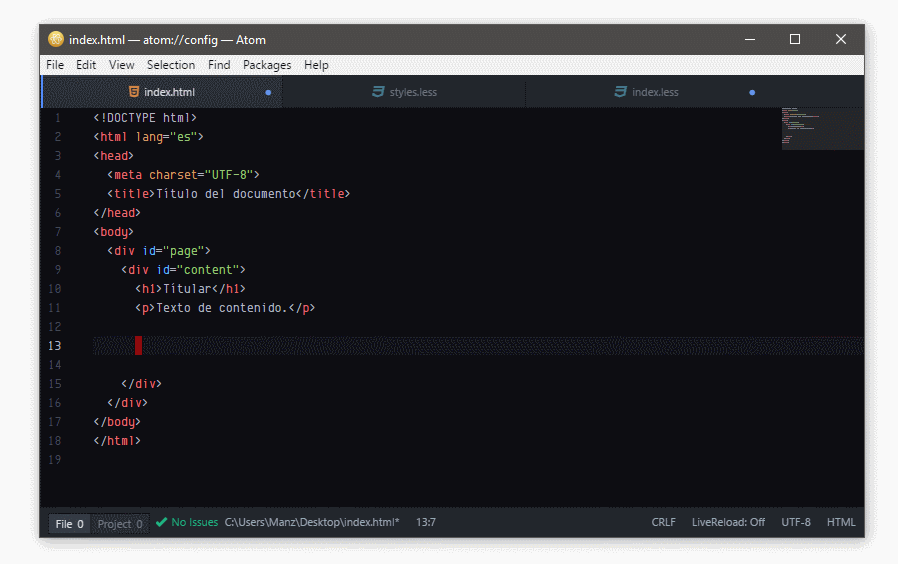
Task: Toggle LiveReload: Off in status bar
Action: click(x=728, y=522)
